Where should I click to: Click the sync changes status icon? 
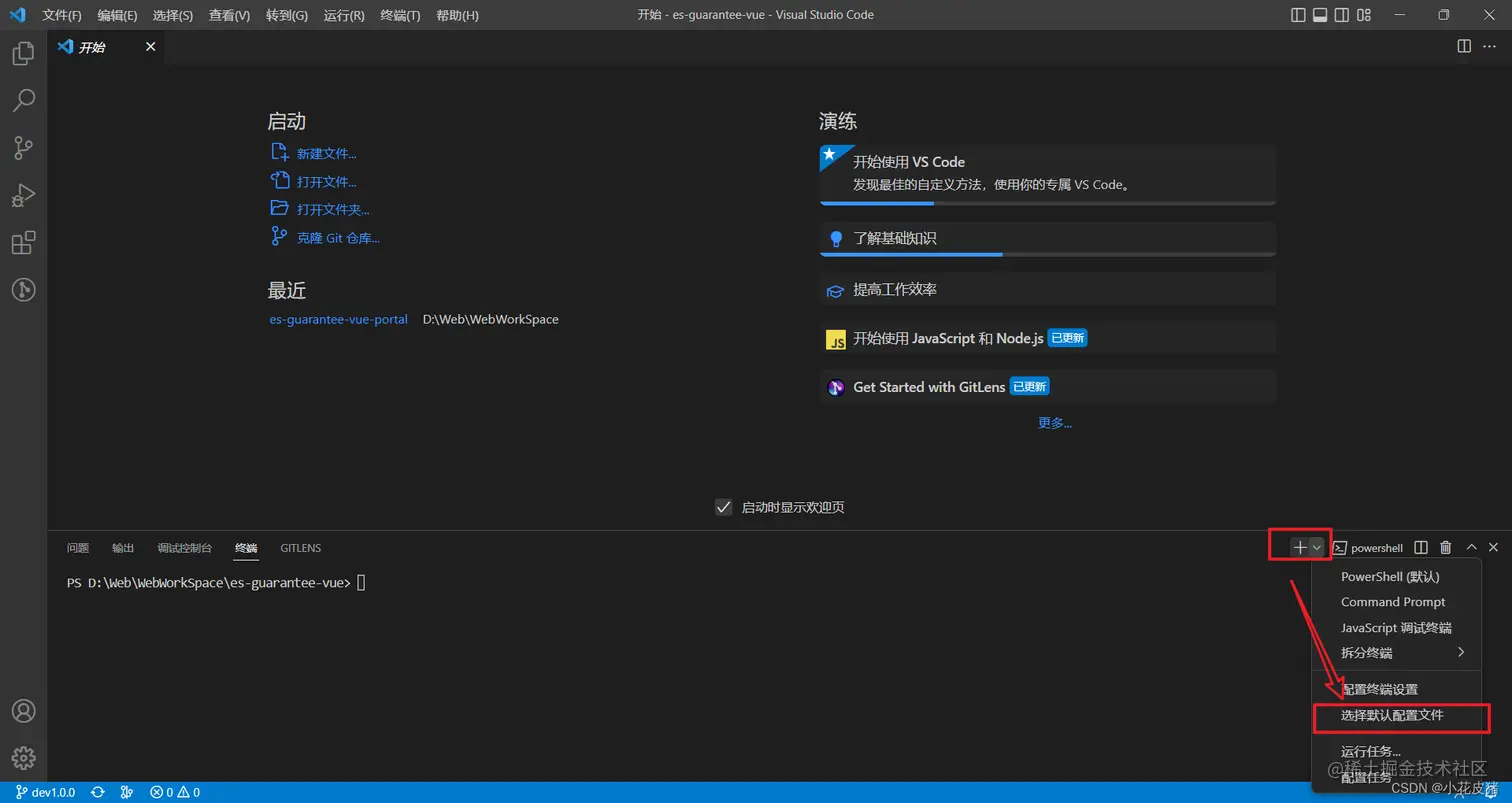(98, 792)
